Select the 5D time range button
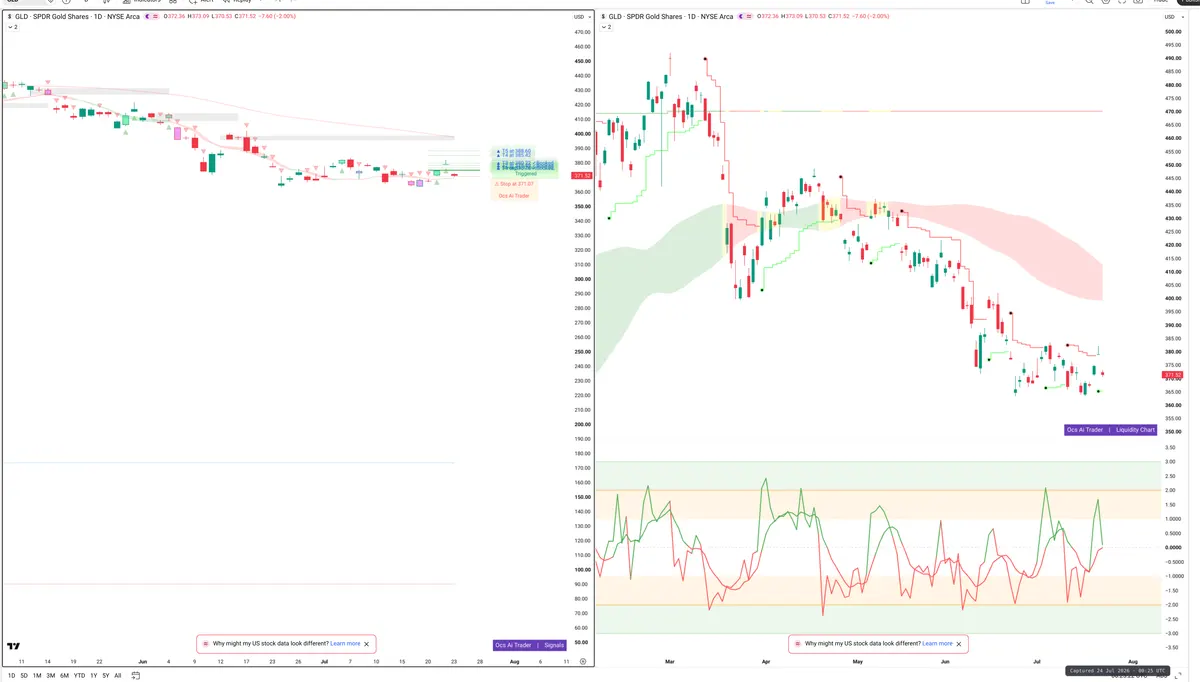 coord(24,676)
